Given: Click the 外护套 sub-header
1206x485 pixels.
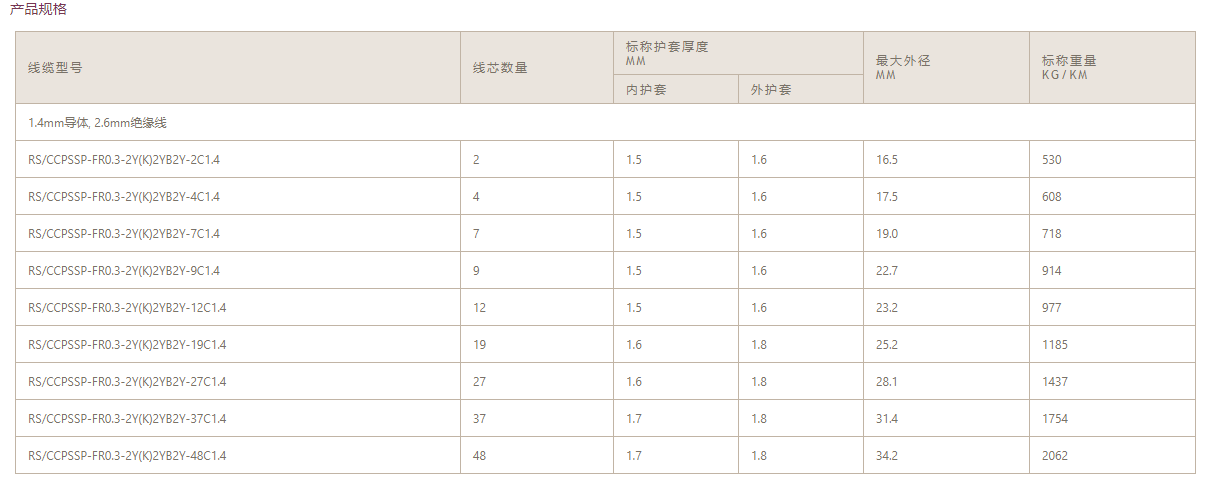Looking at the screenshot, I should pyautogui.click(x=771, y=90).
